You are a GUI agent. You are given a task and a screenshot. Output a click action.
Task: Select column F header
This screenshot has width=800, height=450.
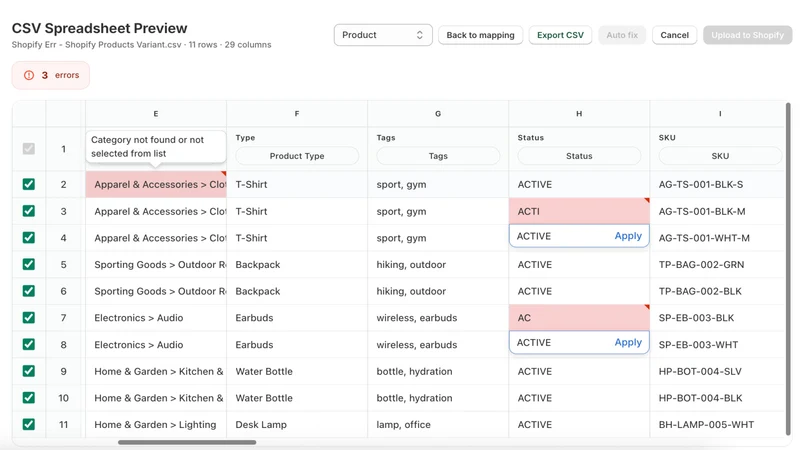pyautogui.click(x=297, y=114)
